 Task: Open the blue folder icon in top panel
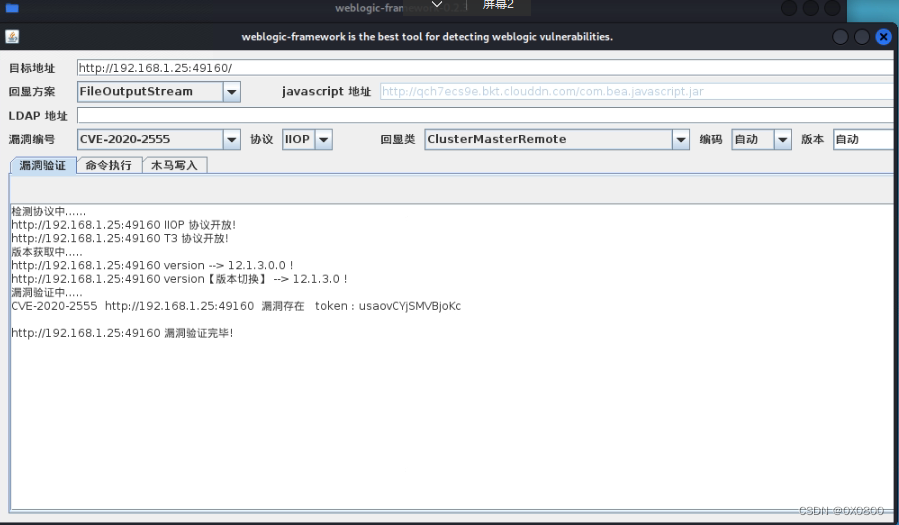pos(12,7)
